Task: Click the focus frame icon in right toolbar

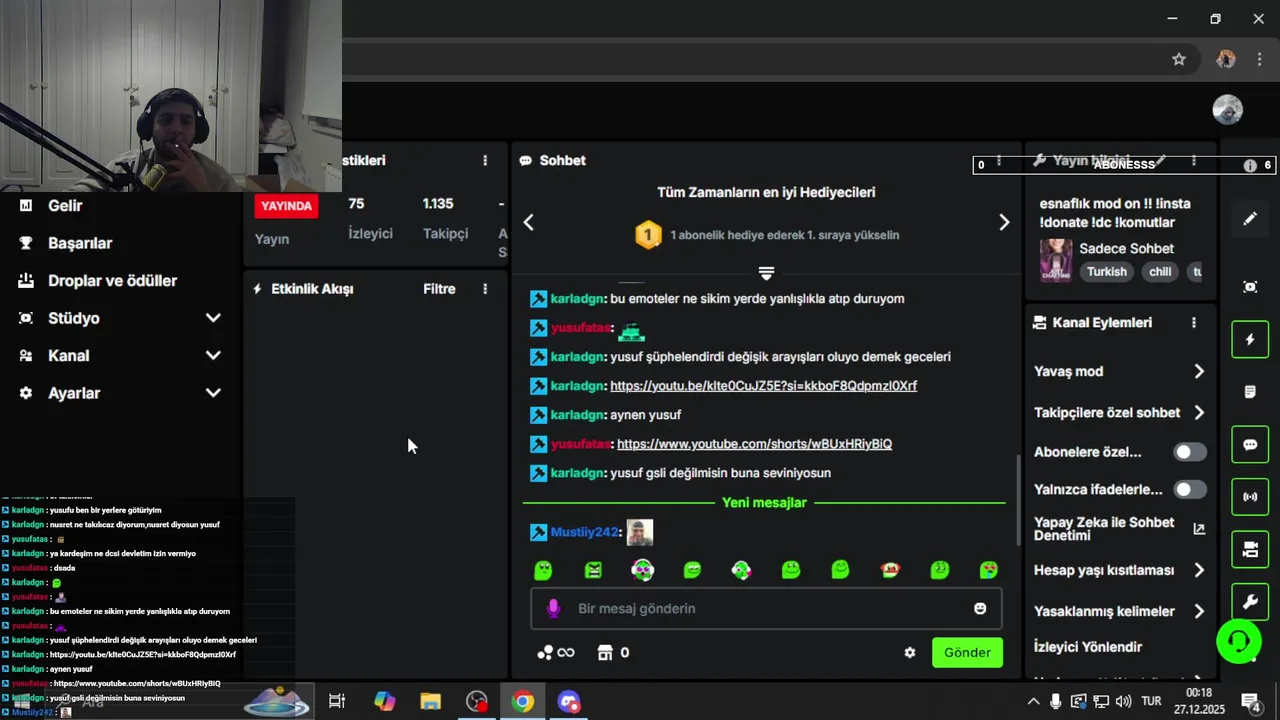Action: click(1250, 287)
